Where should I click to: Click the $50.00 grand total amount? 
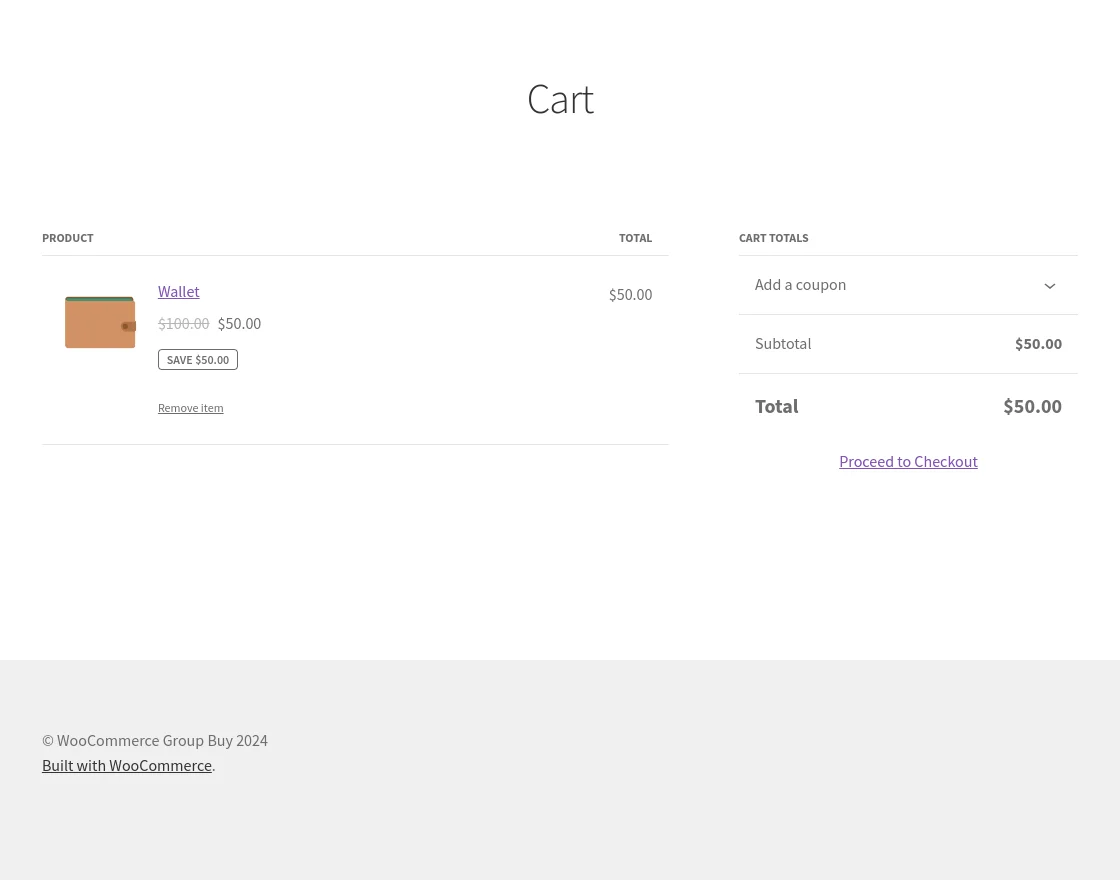(1032, 406)
